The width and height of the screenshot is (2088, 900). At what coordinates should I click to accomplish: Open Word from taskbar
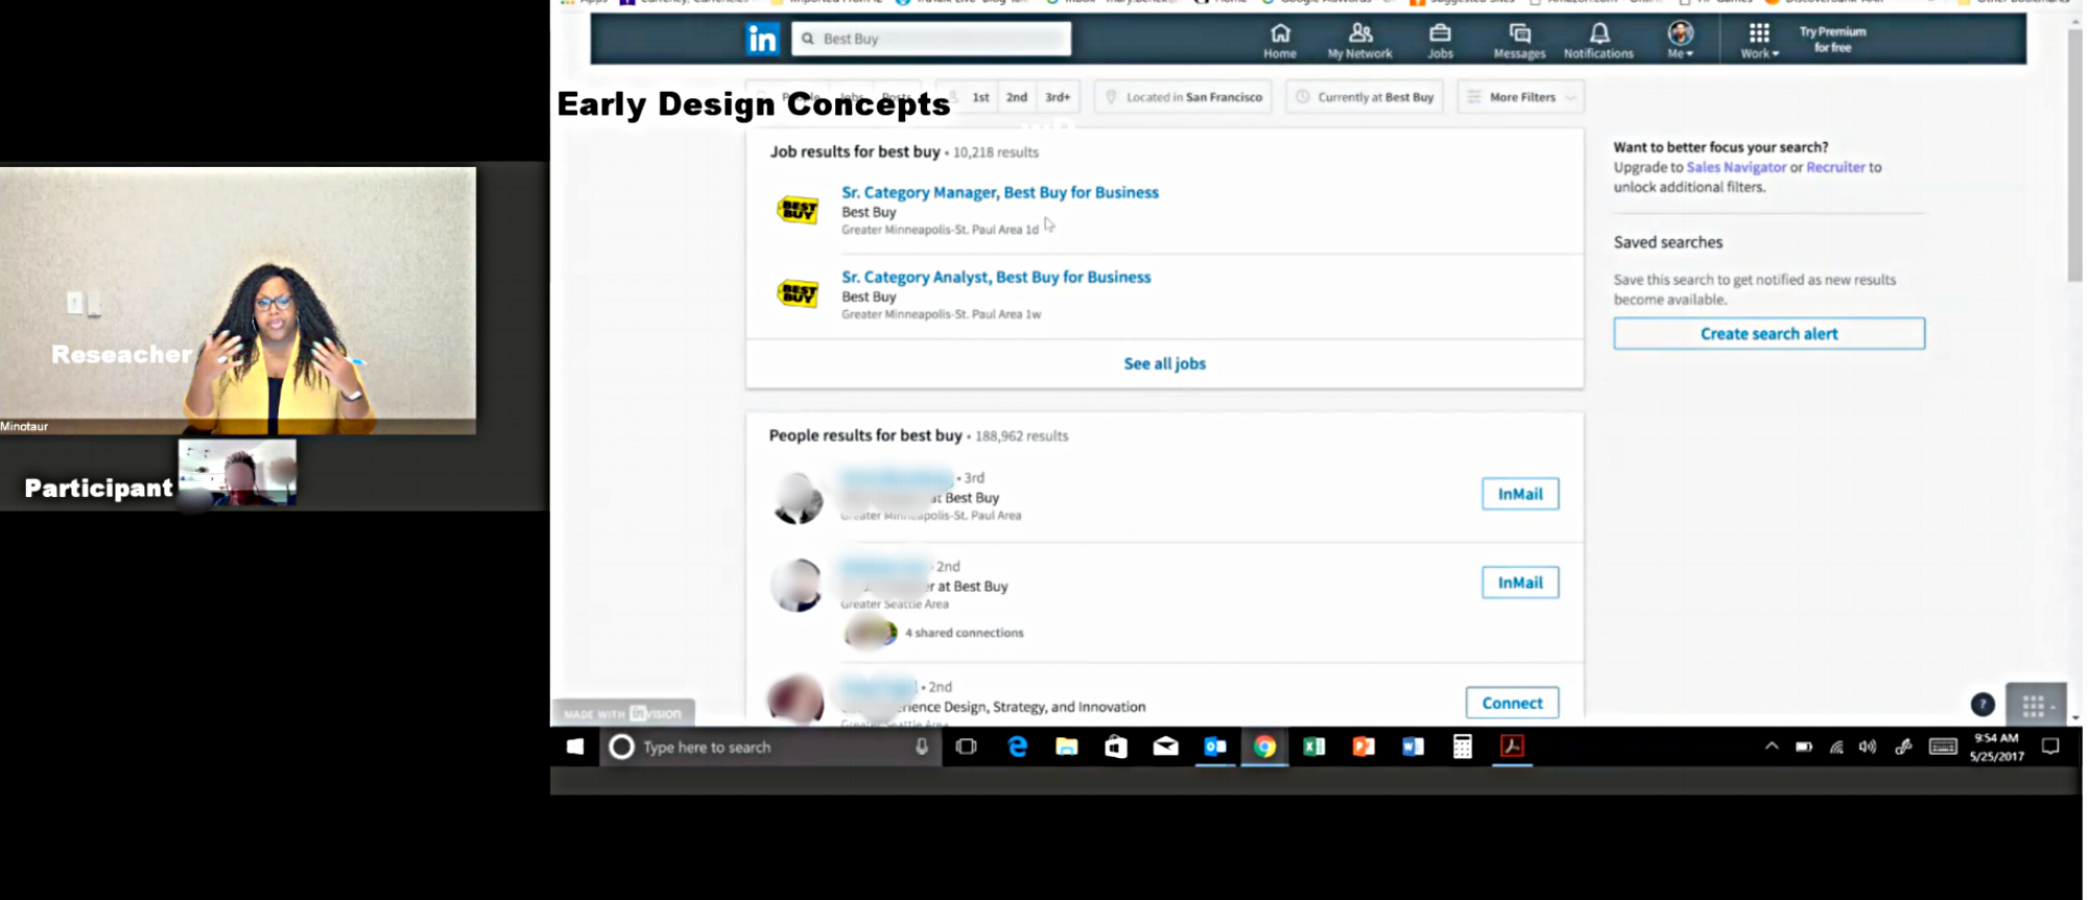1413,747
